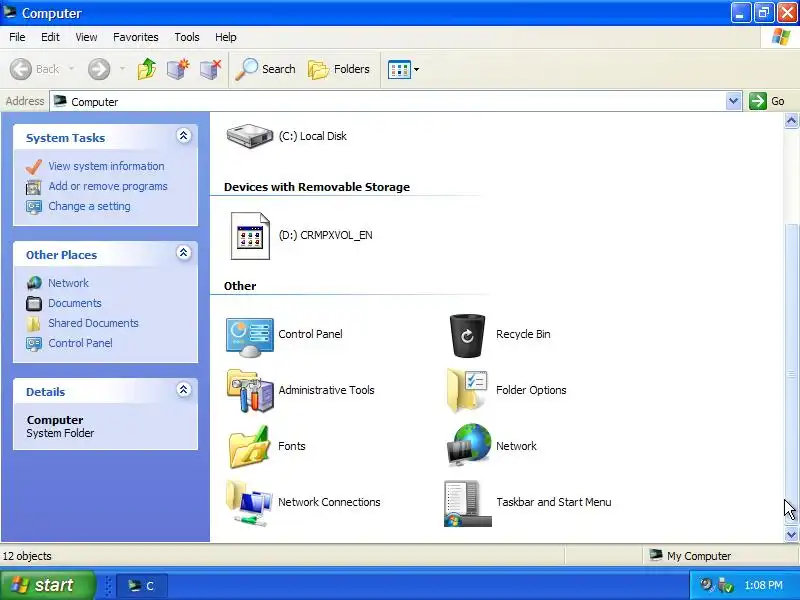Open the Network globe icon in Other section

(x=468, y=445)
